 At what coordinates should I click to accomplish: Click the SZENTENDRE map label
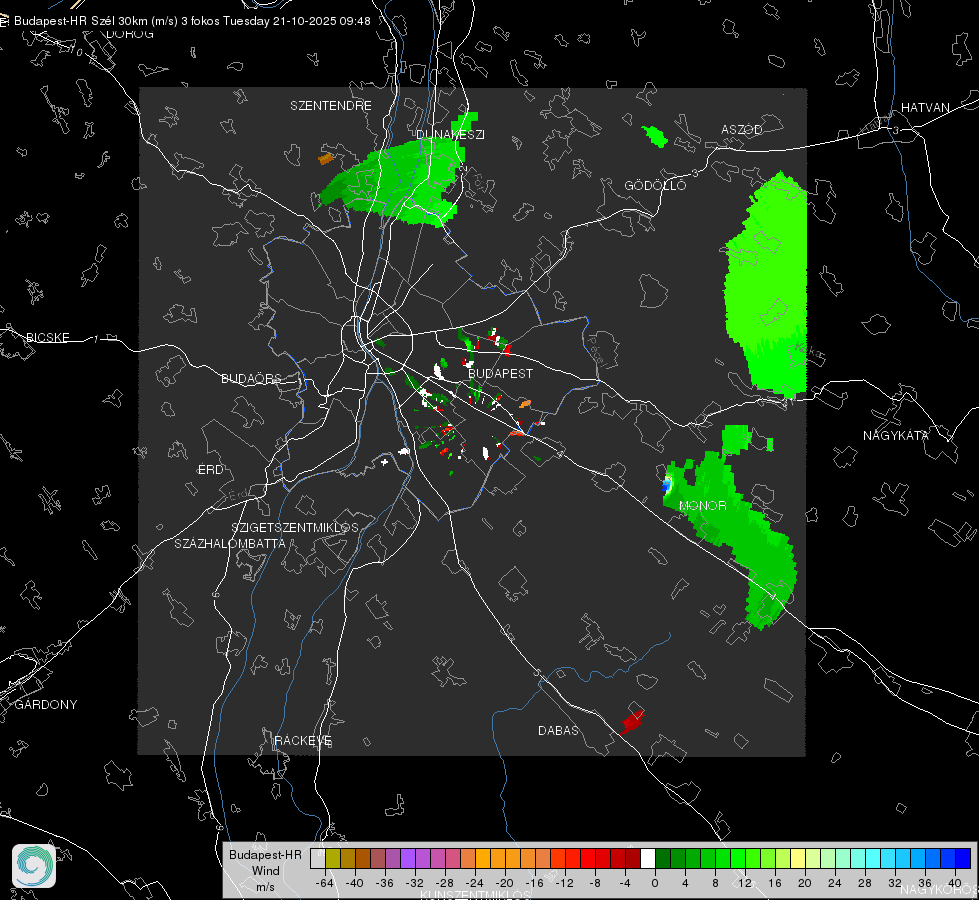(330, 106)
